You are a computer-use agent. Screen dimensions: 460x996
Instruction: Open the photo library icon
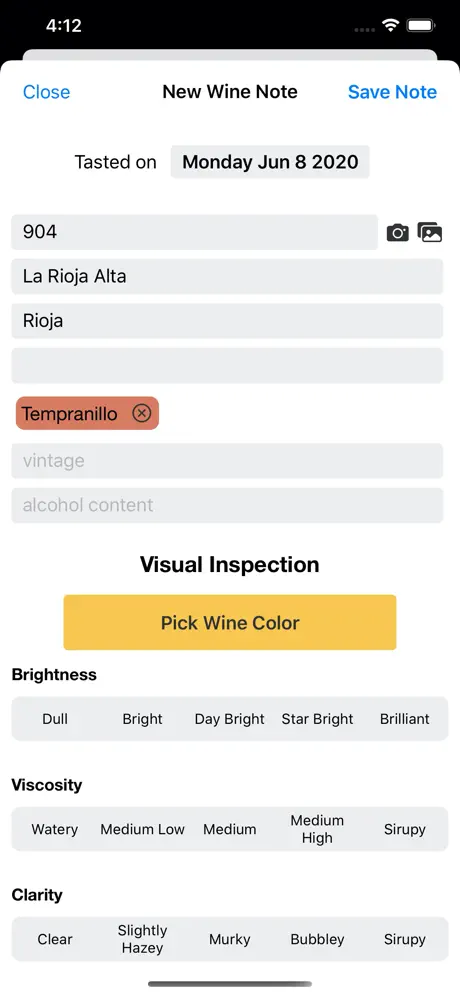tap(430, 232)
